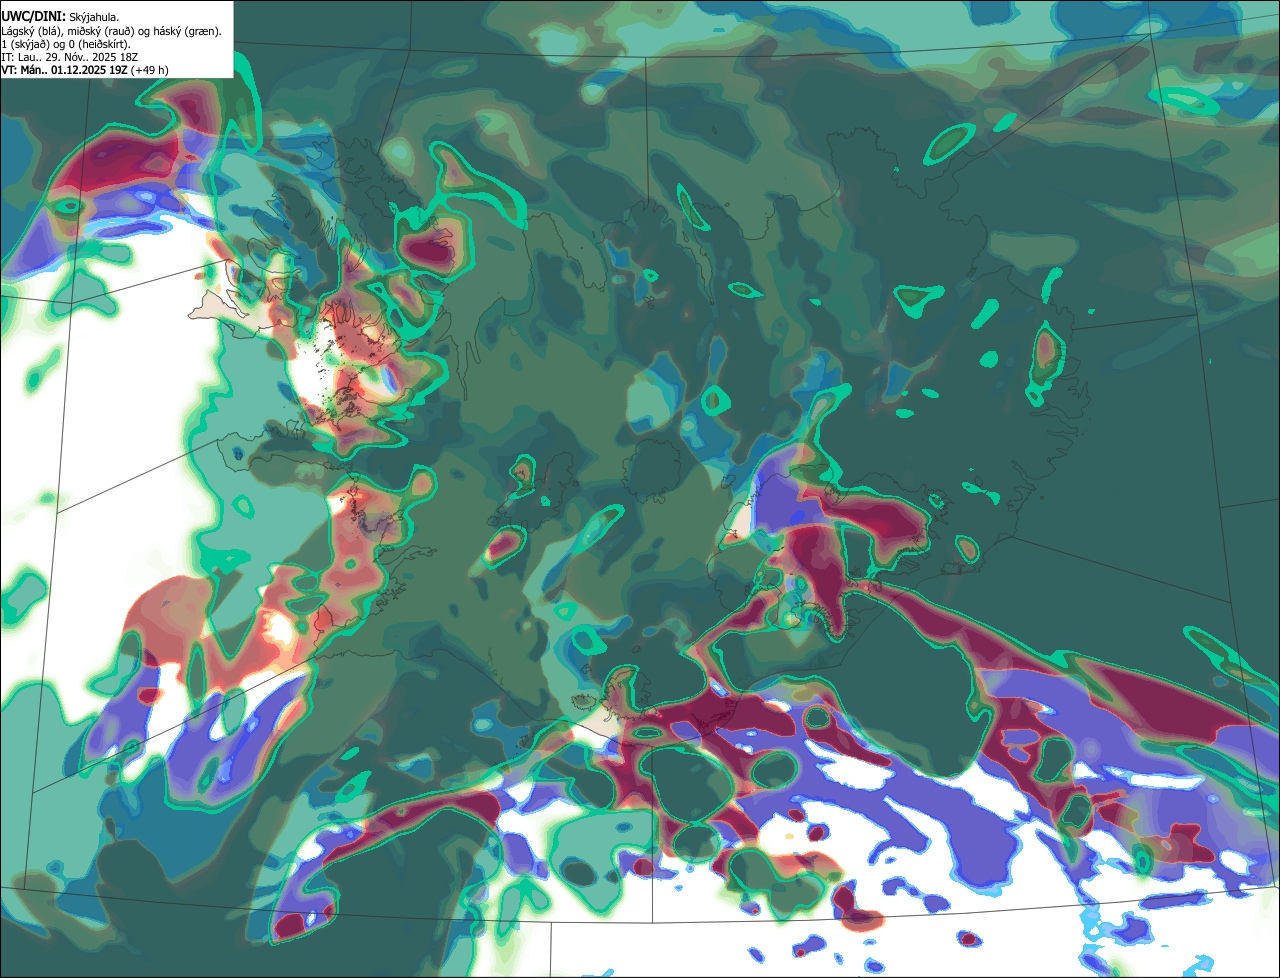Image resolution: width=1280 pixels, height=978 pixels.
Task: Select the 'IT: Lau.. 29. Nóv.. 2025 18Z' line
Action: [69, 57]
